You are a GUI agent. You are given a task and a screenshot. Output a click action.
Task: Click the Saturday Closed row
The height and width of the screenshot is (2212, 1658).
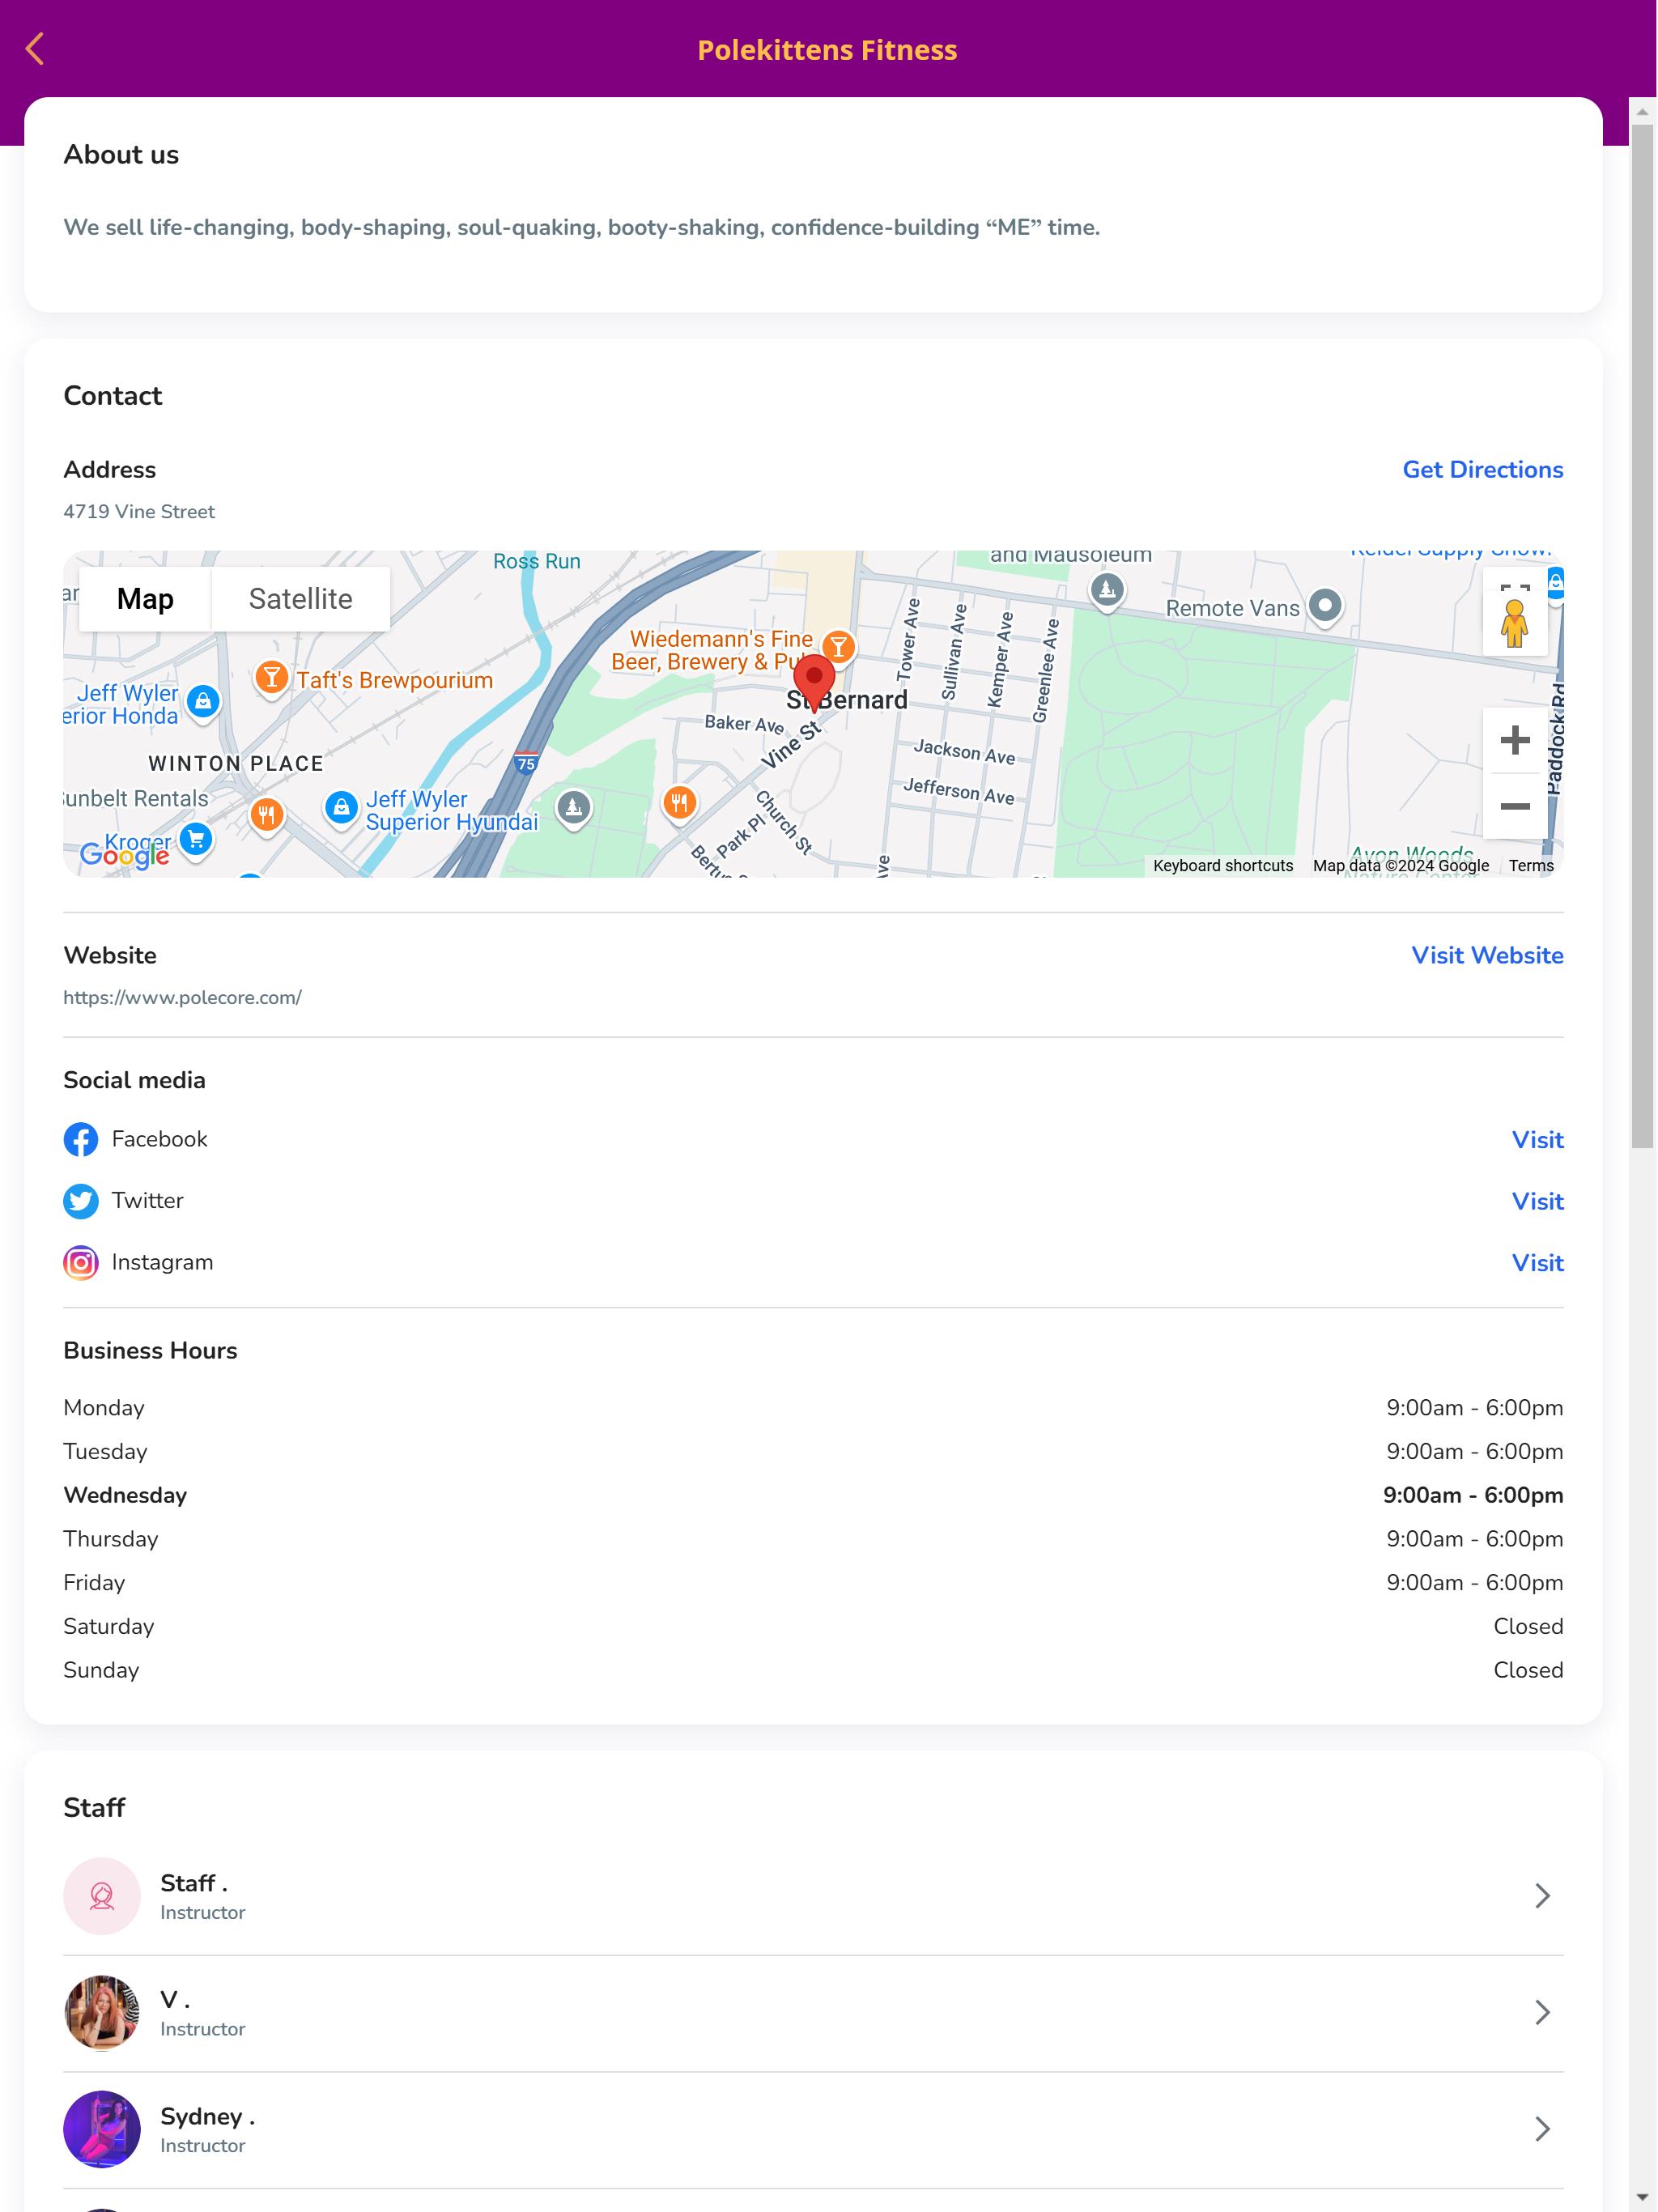(813, 1626)
